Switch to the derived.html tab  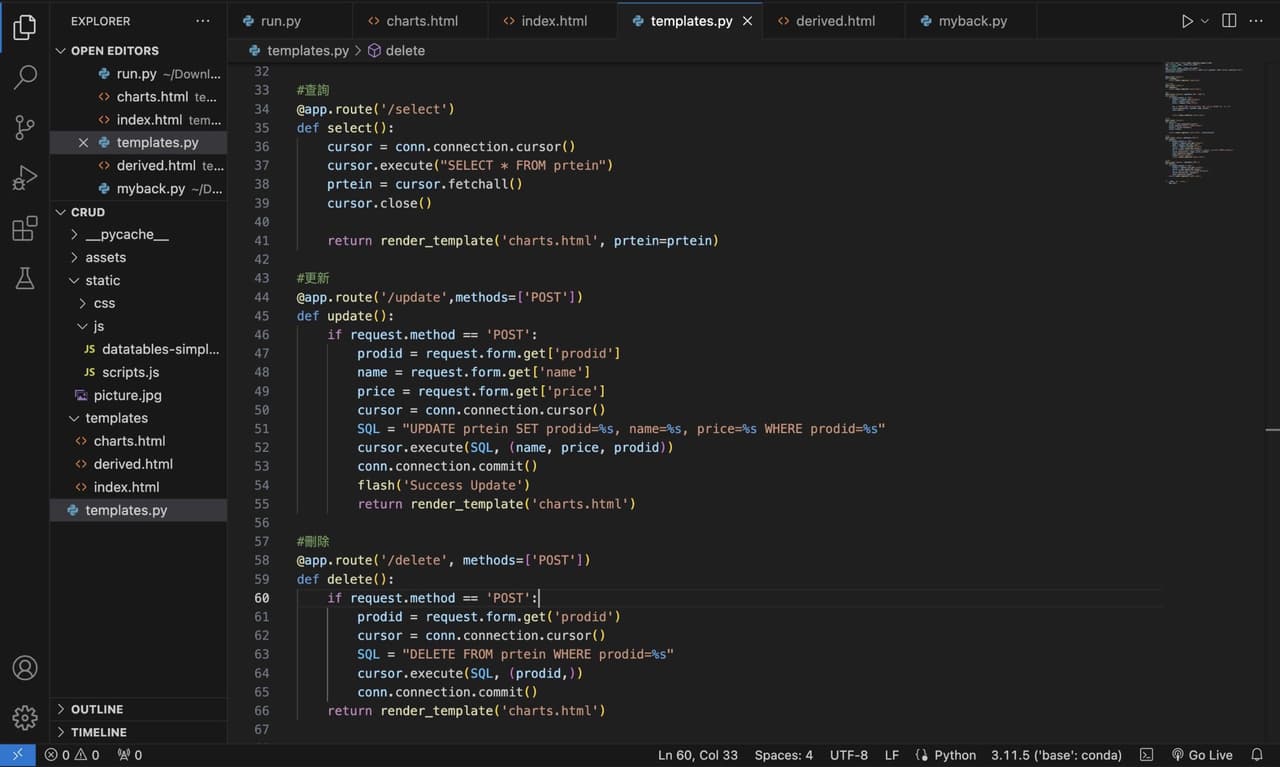834,20
